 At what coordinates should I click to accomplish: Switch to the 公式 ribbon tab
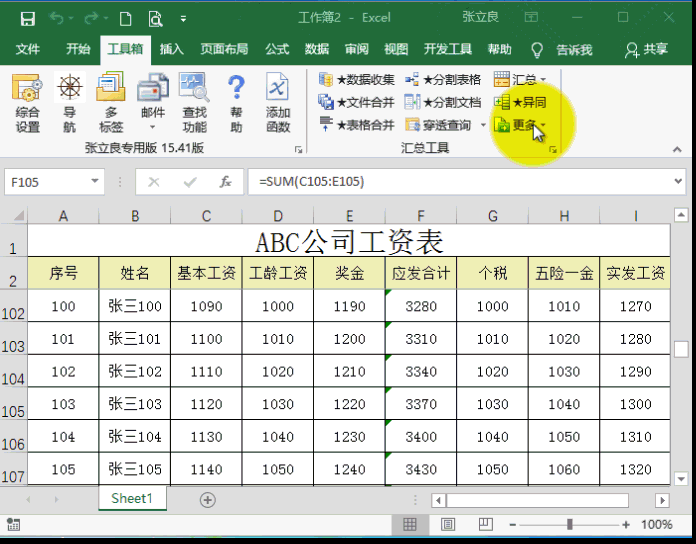277,49
